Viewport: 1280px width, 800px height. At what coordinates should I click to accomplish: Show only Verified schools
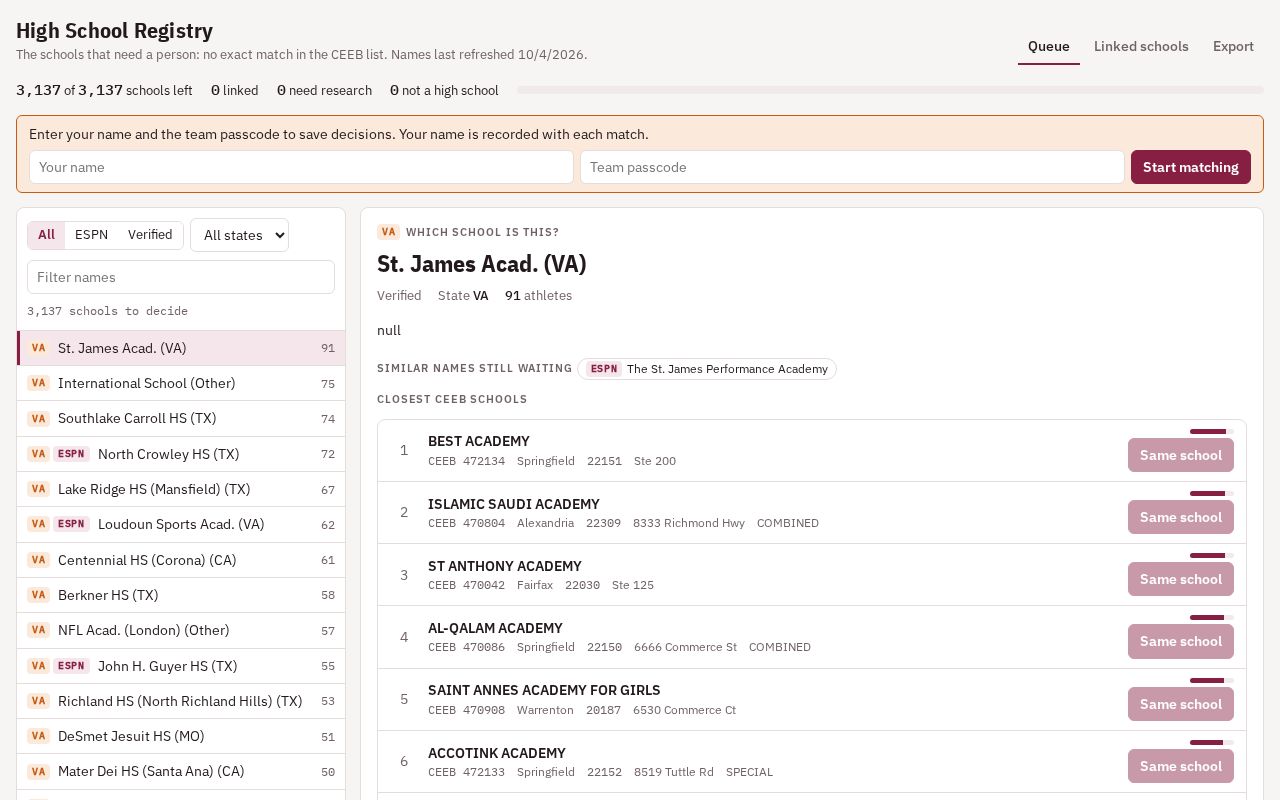click(x=150, y=235)
